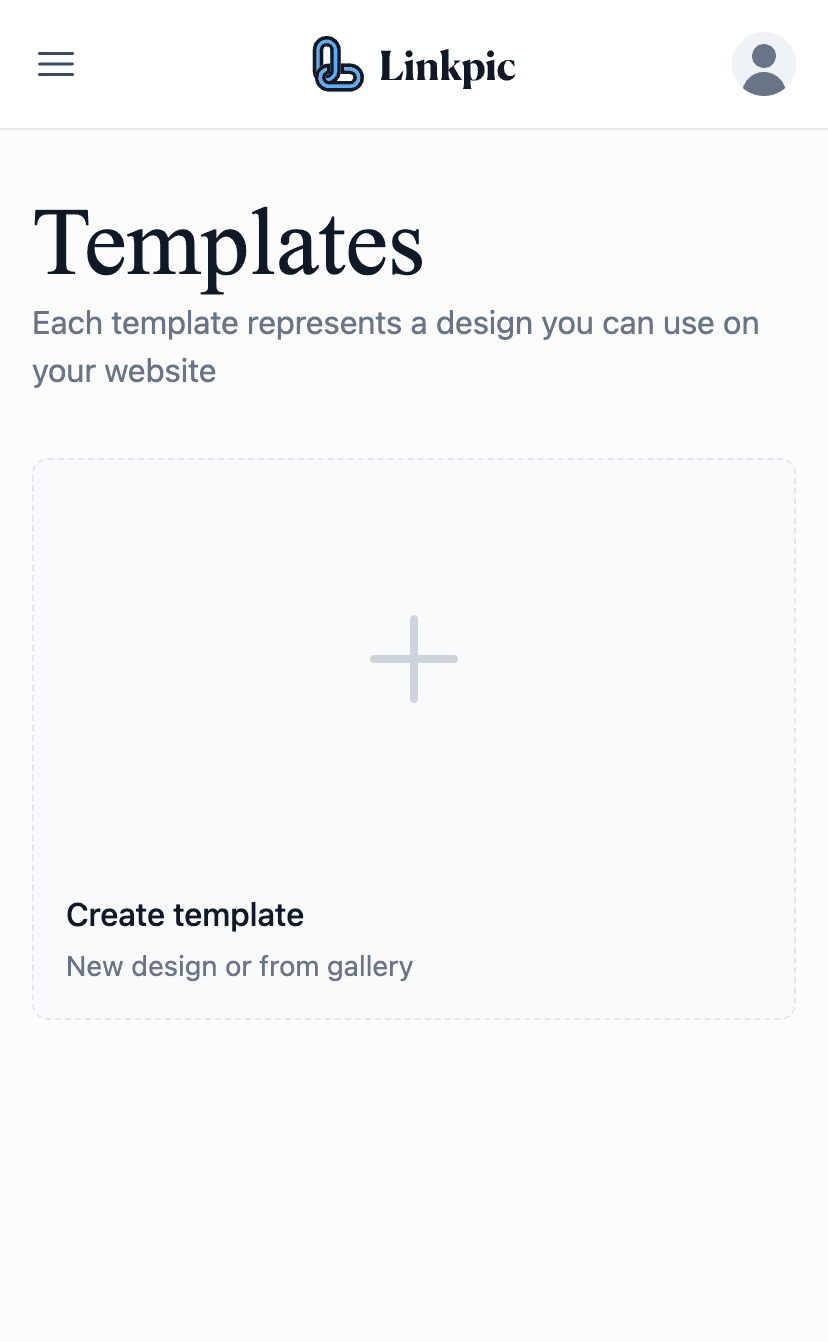The height and width of the screenshot is (1342, 828).
Task: Select the template description text under Templates
Action: (x=395, y=346)
